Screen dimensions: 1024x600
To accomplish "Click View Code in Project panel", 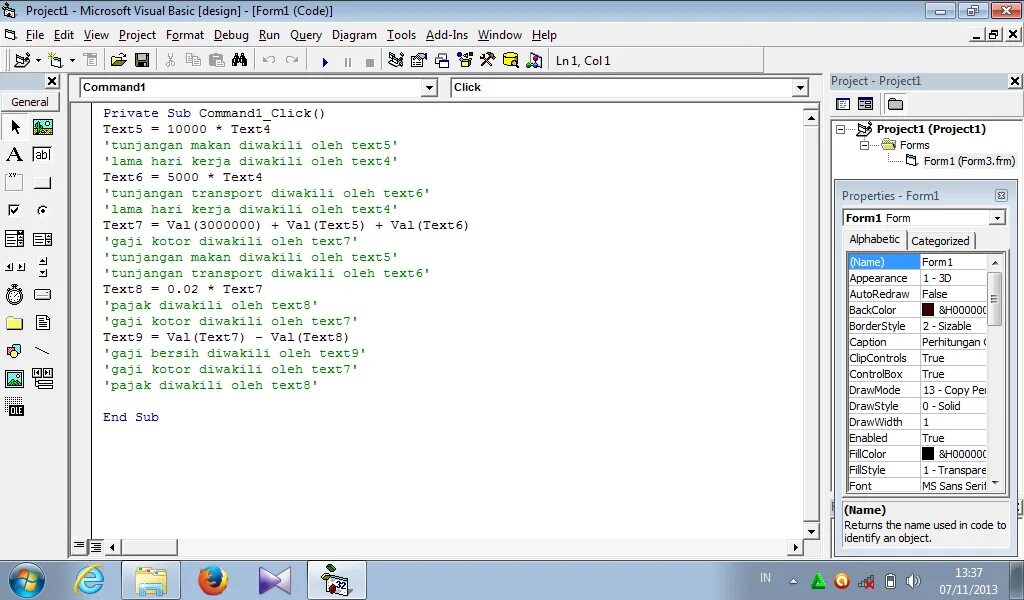I will [843, 104].
